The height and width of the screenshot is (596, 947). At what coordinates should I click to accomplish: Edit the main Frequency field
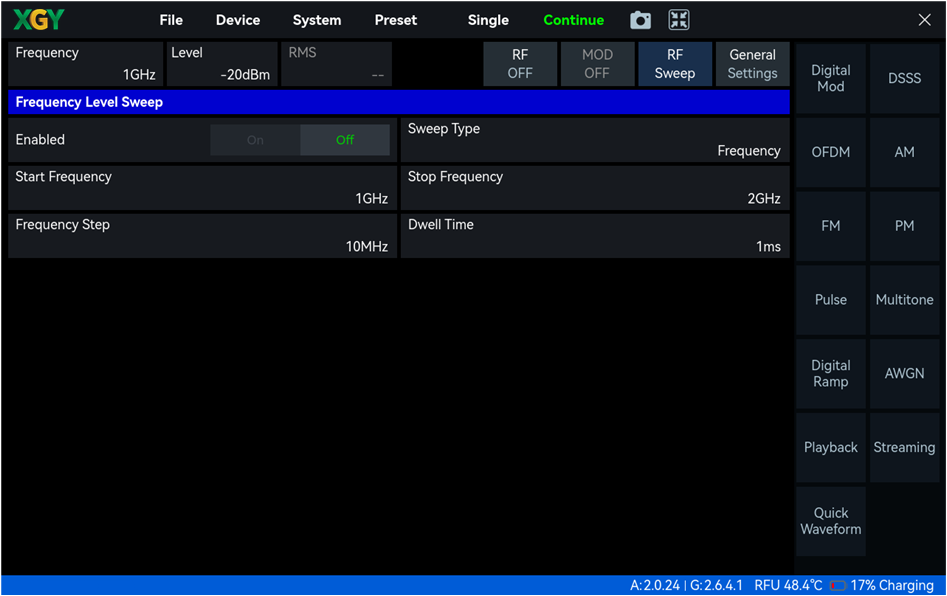click(86, 64)
